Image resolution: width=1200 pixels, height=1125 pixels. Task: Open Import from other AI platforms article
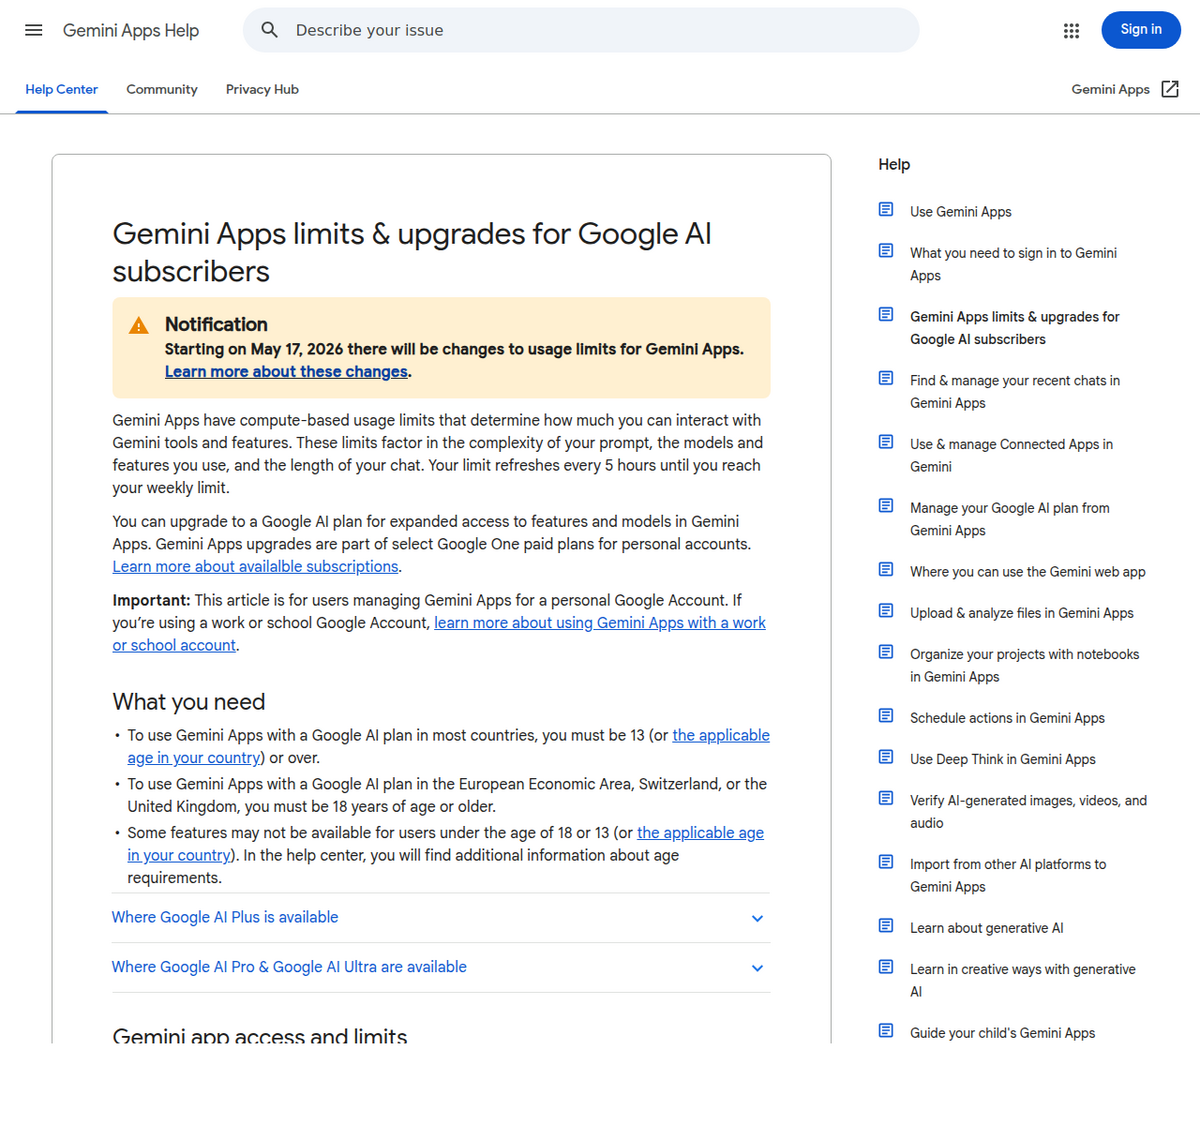(x=1008, y=875)
